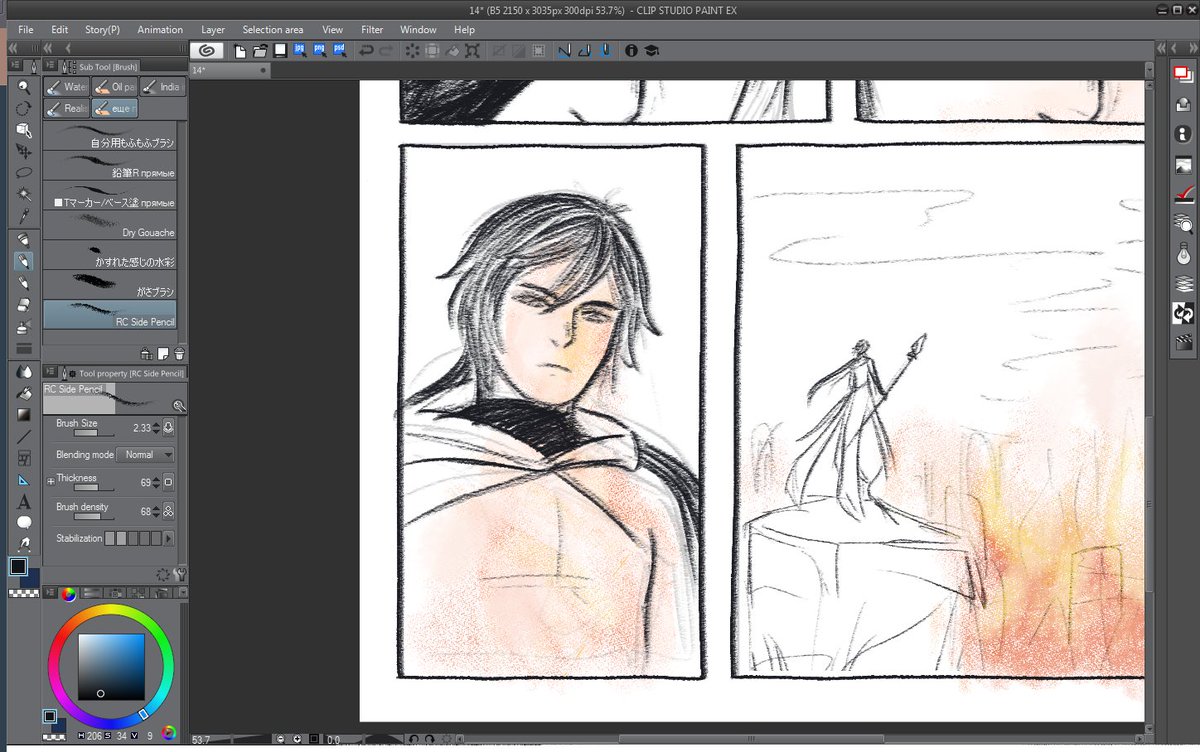Image resolution: width=1200 pixels, height=752 pixels.
Task: Open Clip Studio spiral launcher icon
Action: point(207,50)
